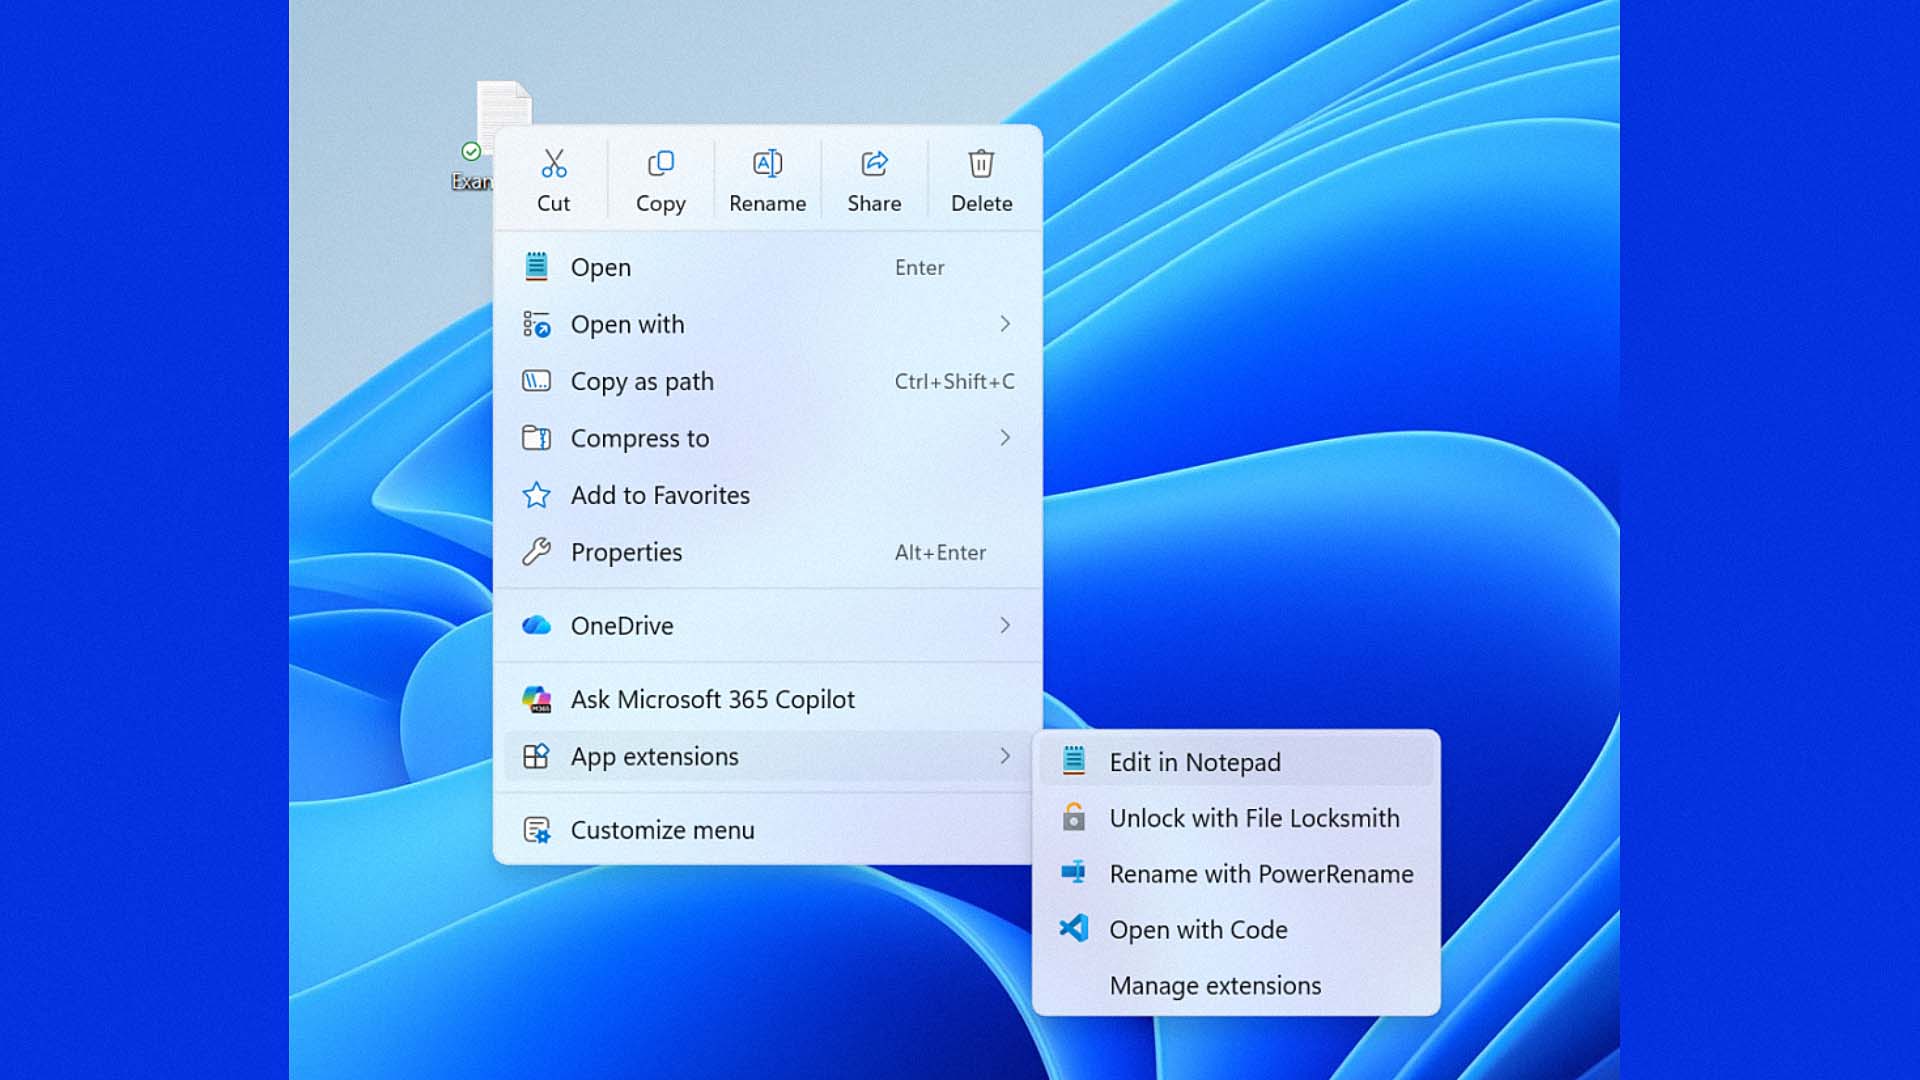1920x1080 pixels.
Task: Select Ask Microsoft 365 Copilot
Action: (x=768, y=699)
